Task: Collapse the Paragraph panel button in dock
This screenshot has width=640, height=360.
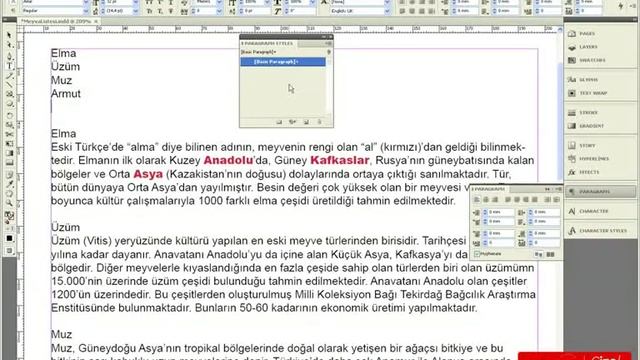Action: tap(599, 191)
